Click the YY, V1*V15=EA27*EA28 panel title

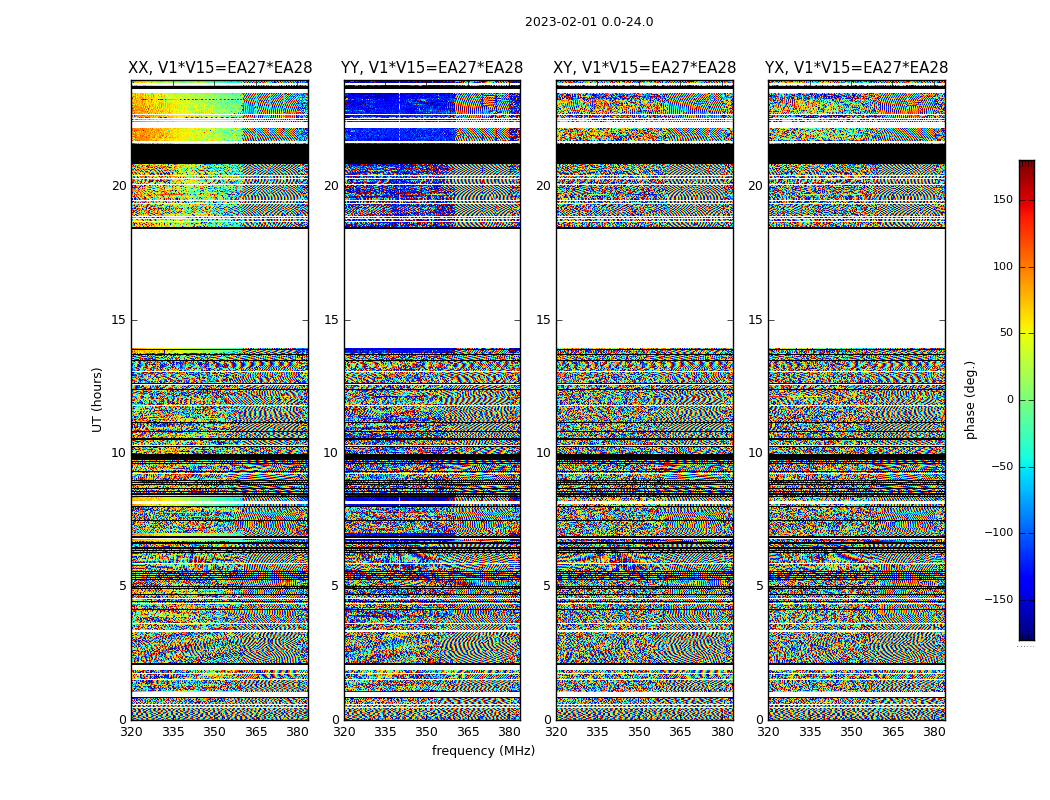pyautogui.click(x=432, y=68)
